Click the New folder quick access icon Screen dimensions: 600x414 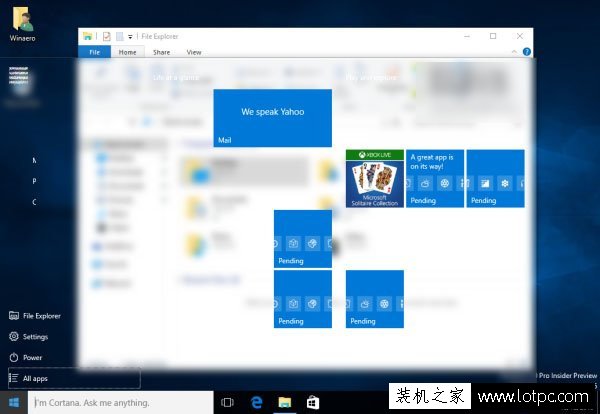pos(120,36)
